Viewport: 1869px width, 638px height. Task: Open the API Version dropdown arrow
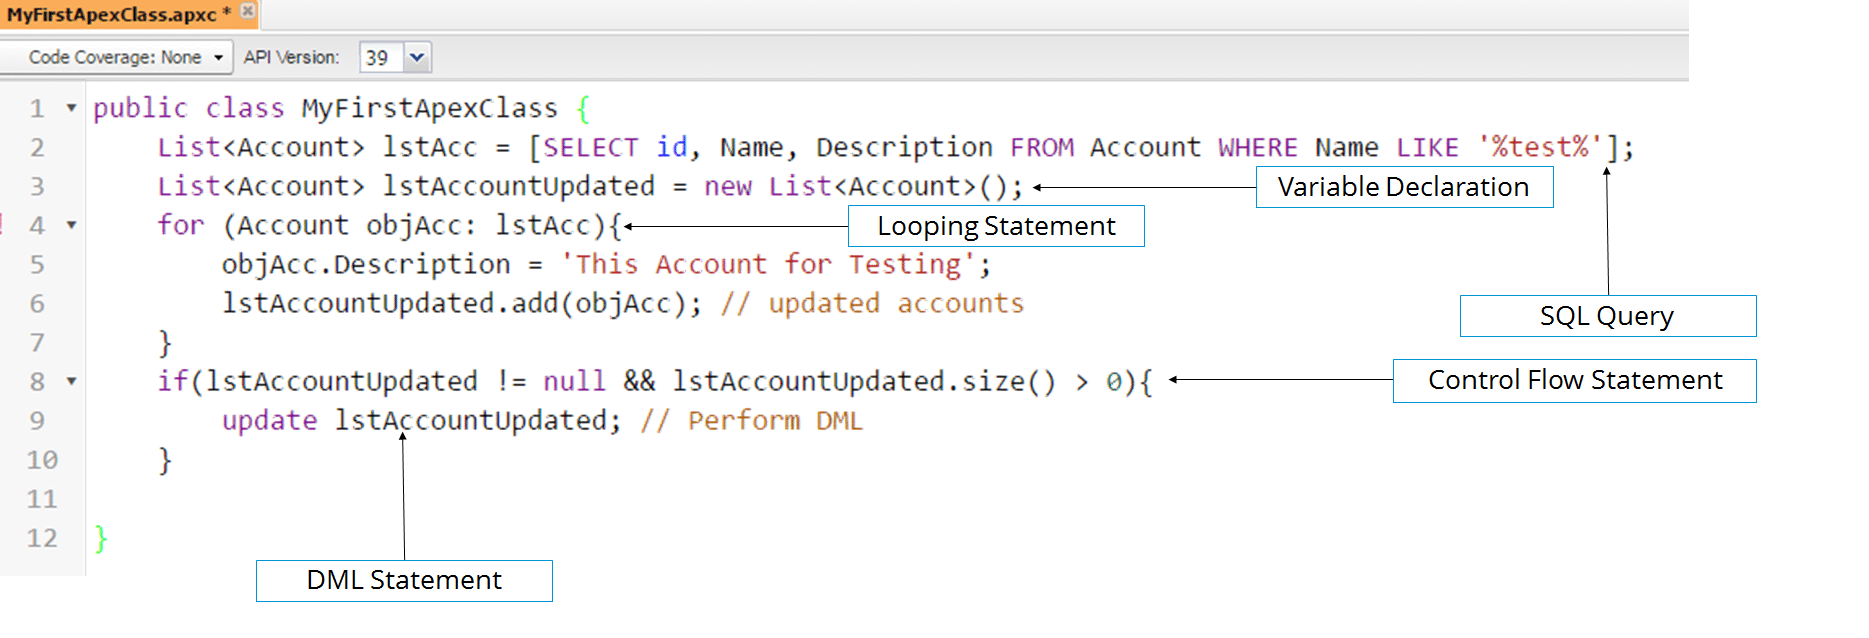click(x=417, y=57)
